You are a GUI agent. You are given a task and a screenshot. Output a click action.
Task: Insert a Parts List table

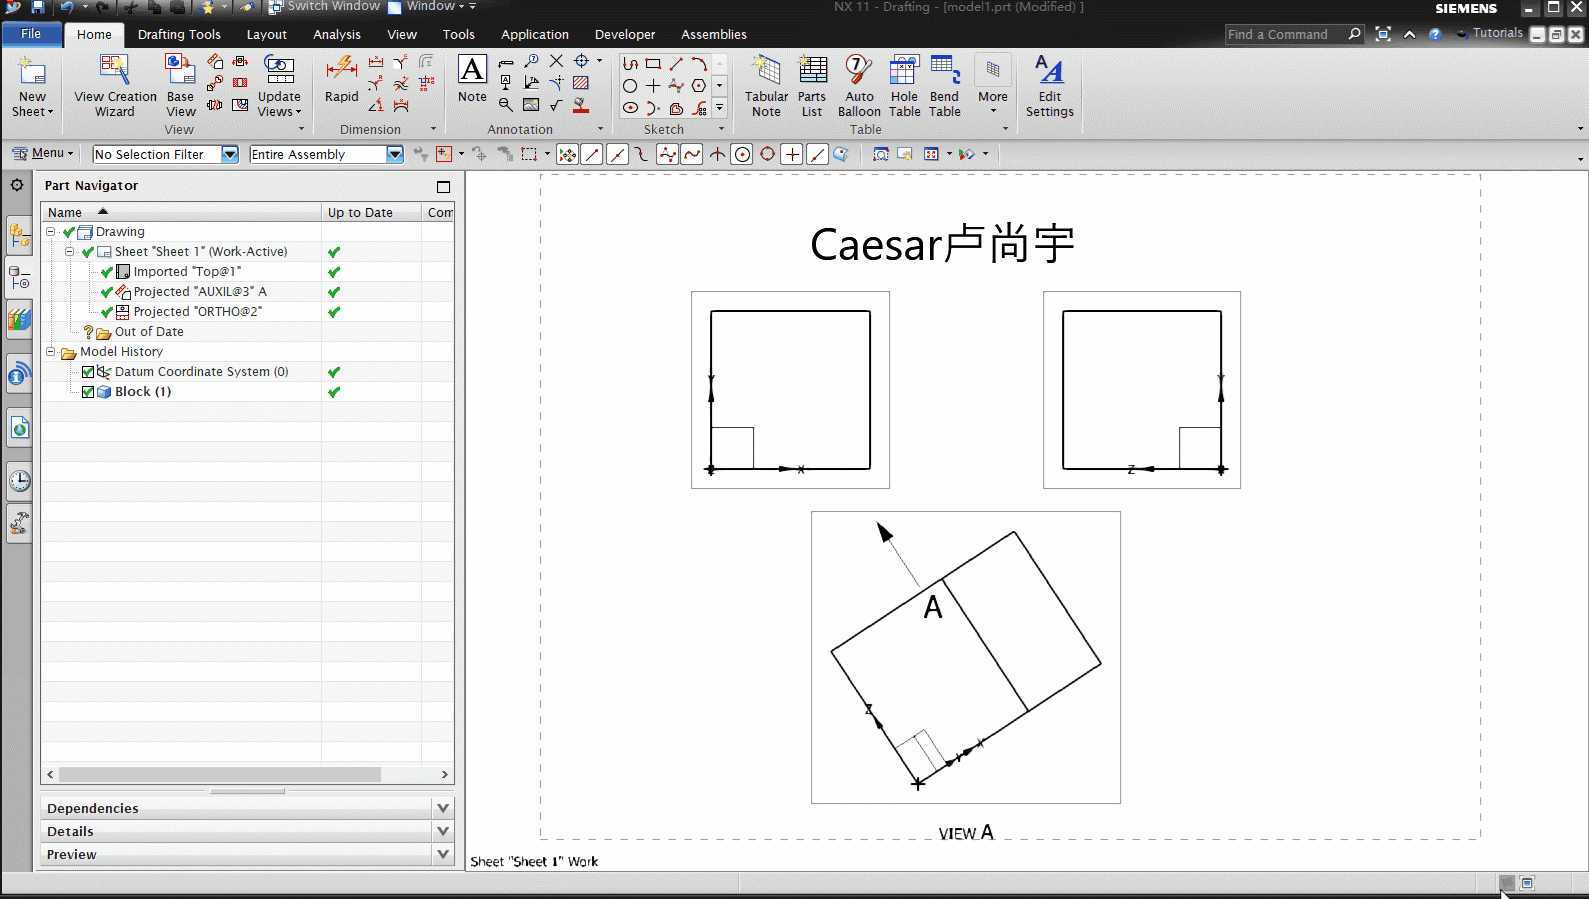(x=812, y=86)
